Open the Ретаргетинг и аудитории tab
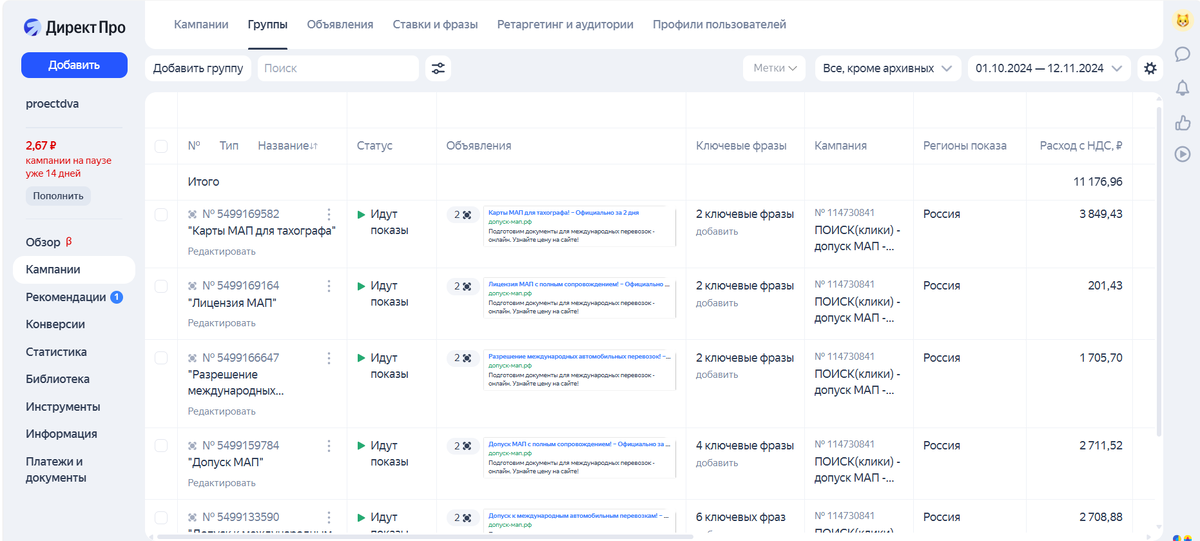The height and width of the screenshot is (541, 1200). click(565, 24)
